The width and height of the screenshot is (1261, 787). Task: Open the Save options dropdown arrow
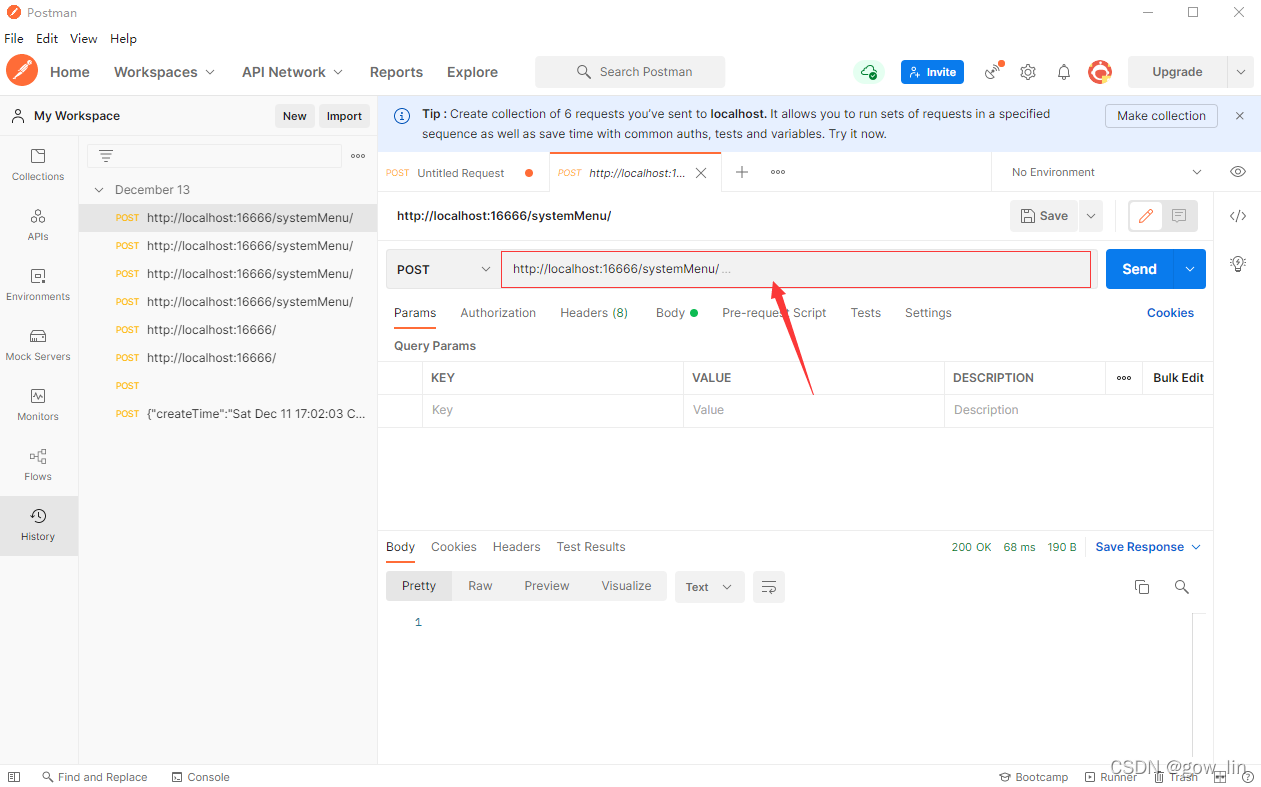(x=1091, y=216)
